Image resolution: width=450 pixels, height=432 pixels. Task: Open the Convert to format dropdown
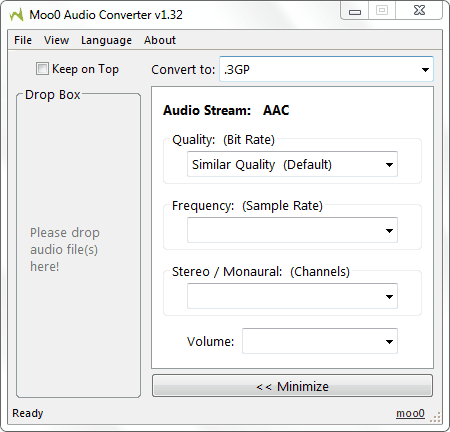(326, 69)
